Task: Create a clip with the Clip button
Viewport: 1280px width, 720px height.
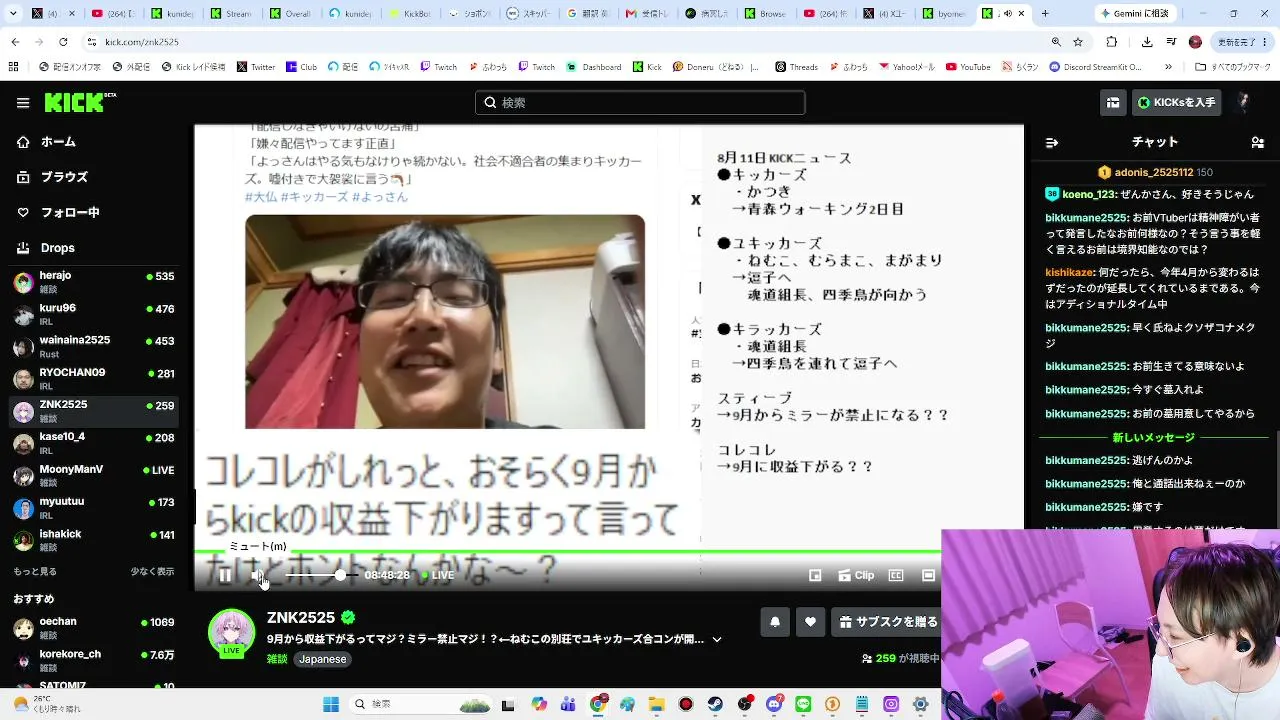Action: 857,575
